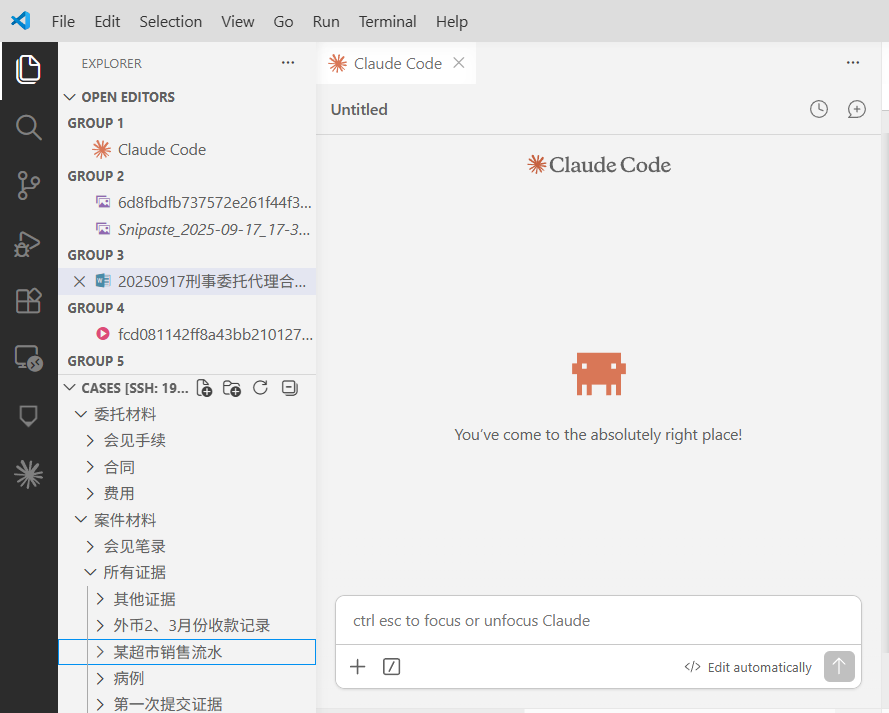
Task: Open the Selection menu
Action: 171,22
